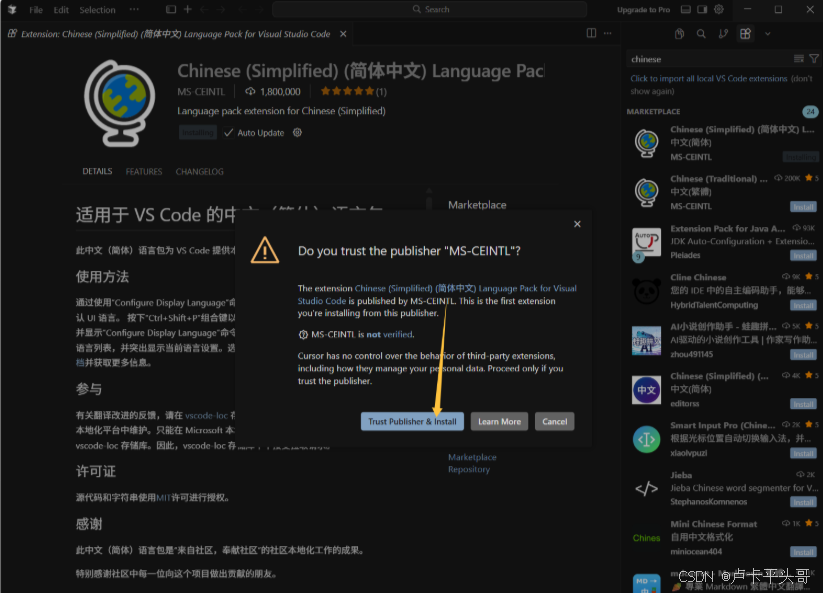Click the Cursor app logo icon

(x=12, y=9)
